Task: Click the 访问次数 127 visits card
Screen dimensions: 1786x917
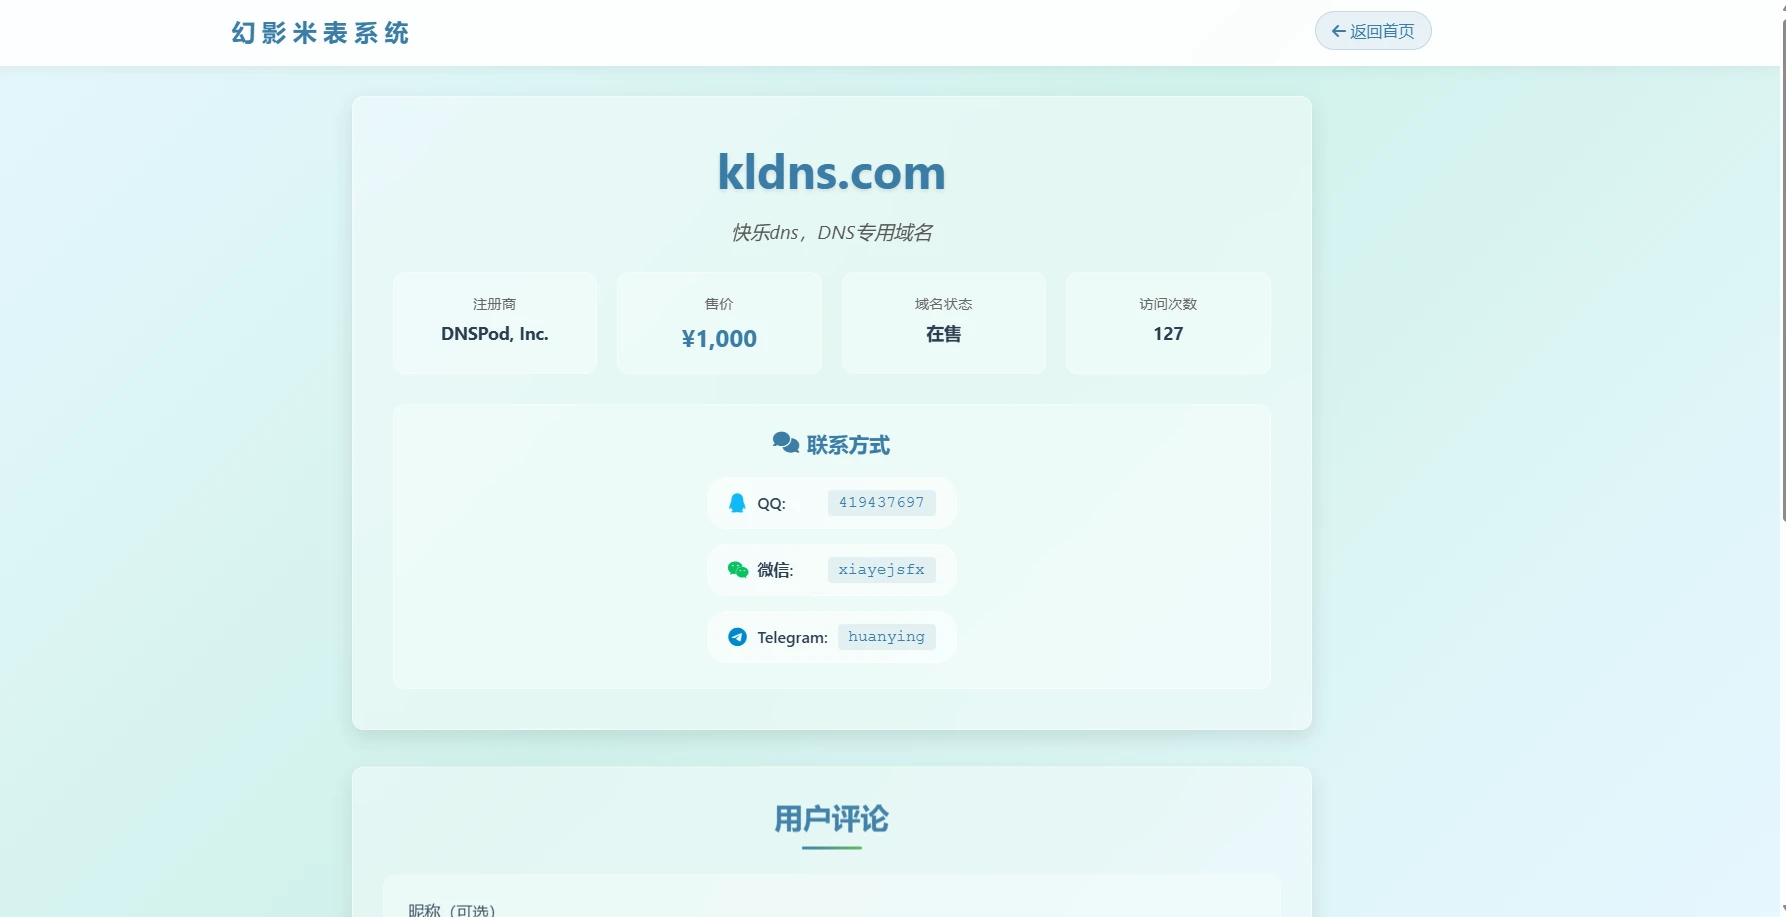Action: coord(1167,323)
